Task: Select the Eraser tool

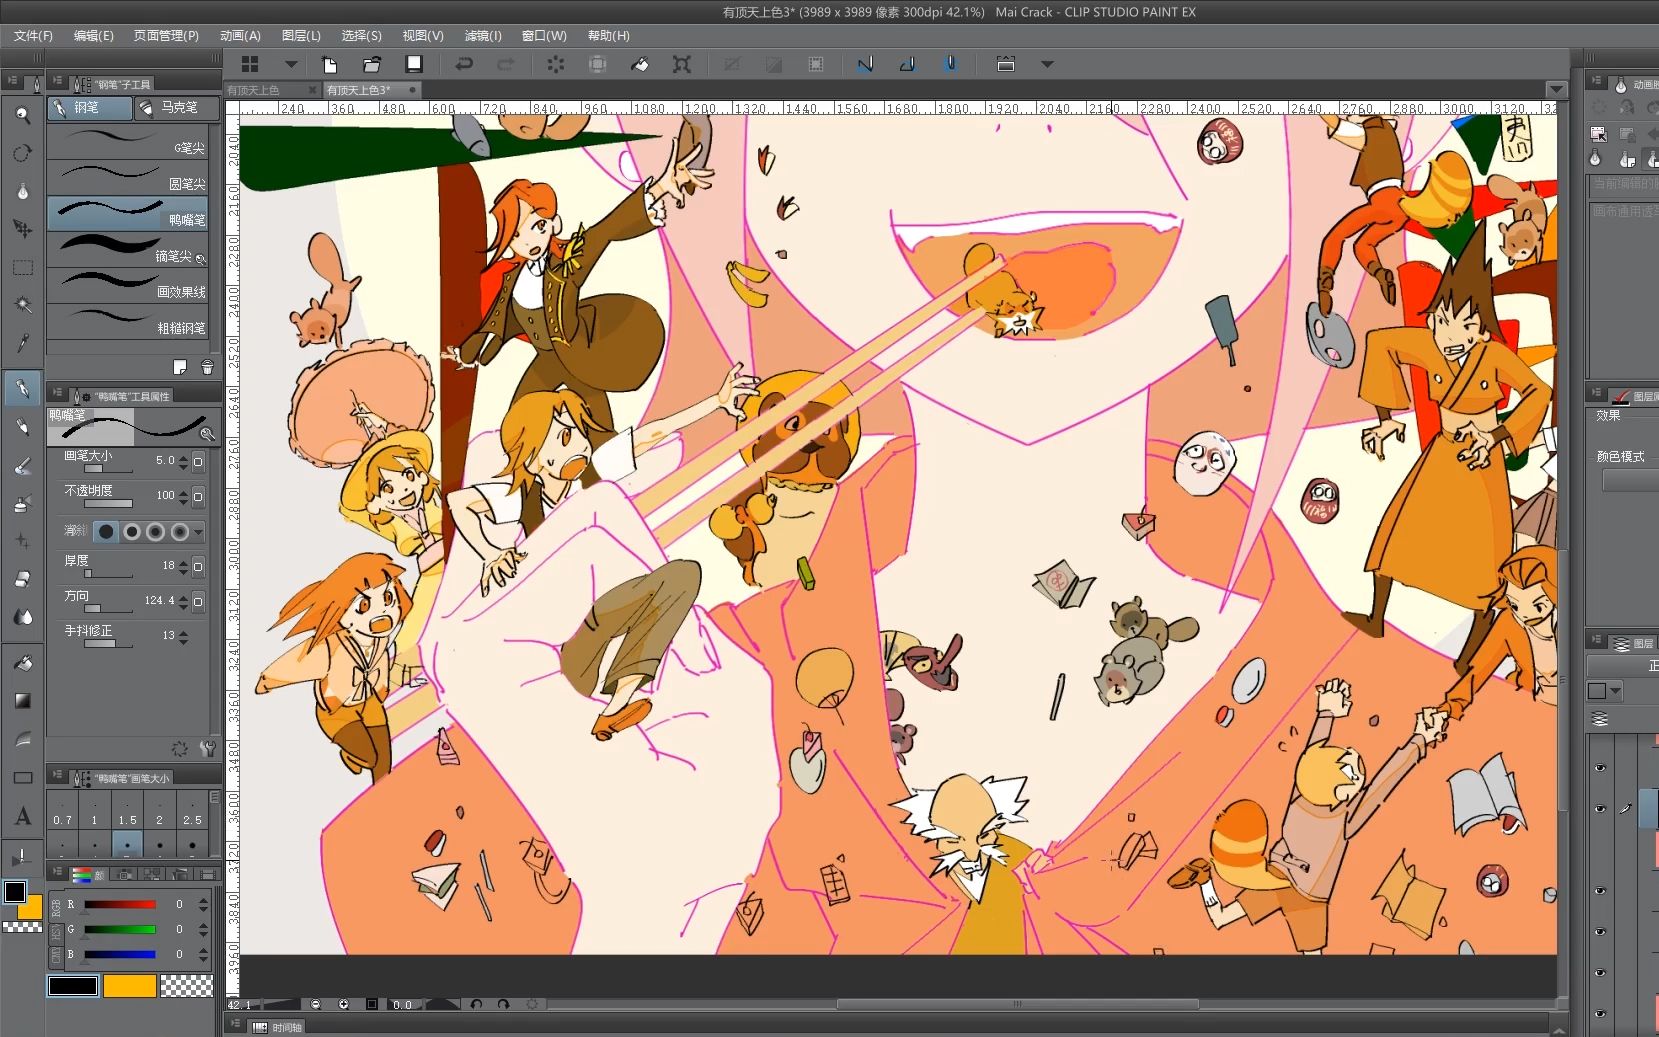Action: click(22, 579)
